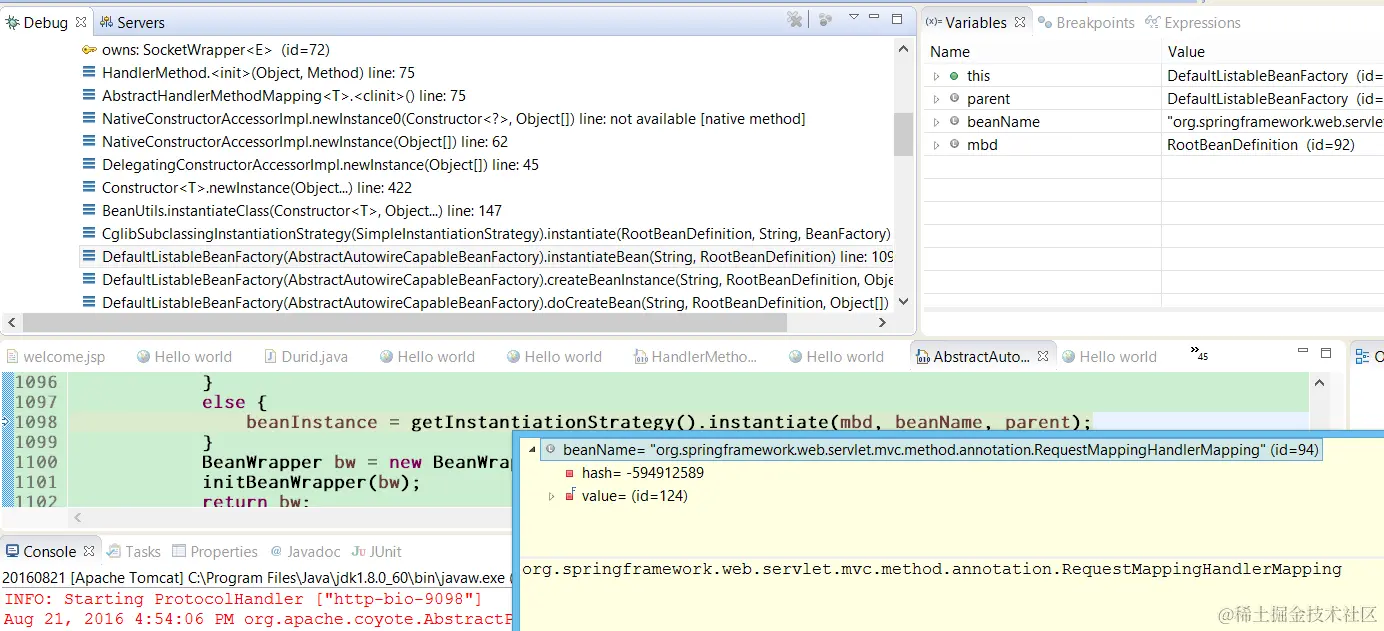Image resolution: width=1384 pixels, height=631 pixels.
Task: Expand value= (id=124) in the popup
Action: (551, 496)
